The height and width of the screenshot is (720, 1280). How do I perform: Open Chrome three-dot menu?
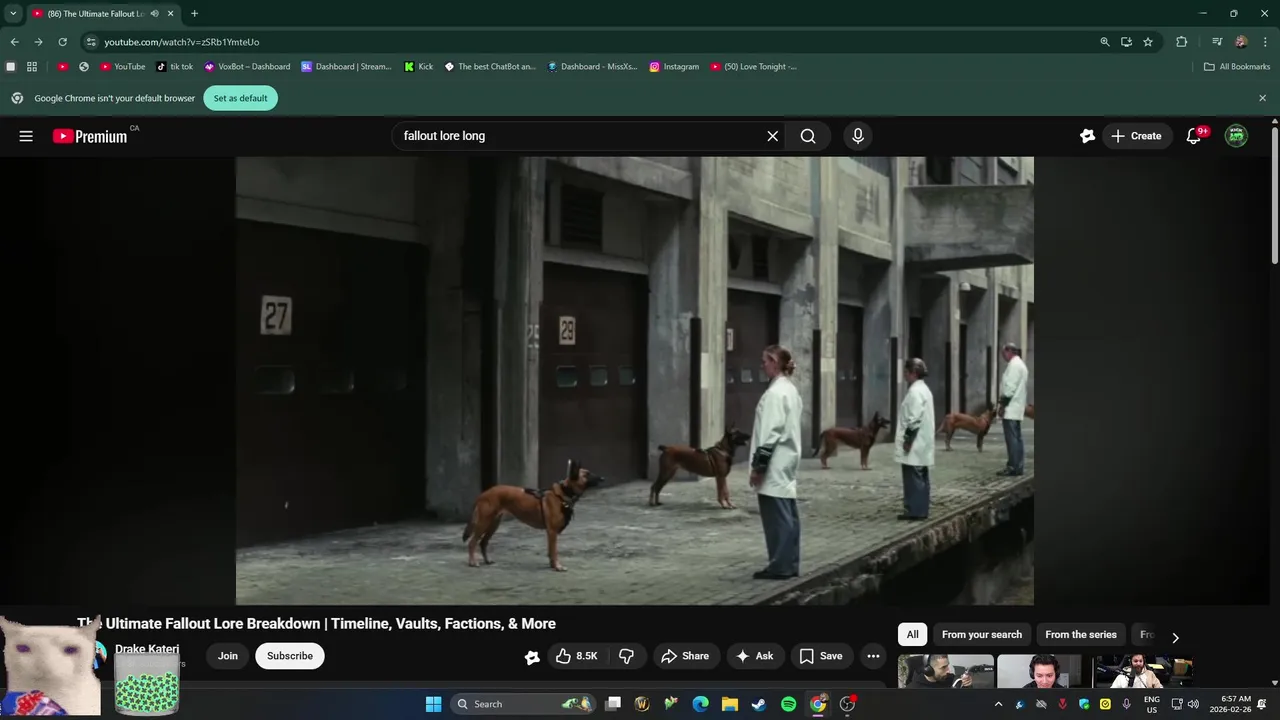[1266, 42]
